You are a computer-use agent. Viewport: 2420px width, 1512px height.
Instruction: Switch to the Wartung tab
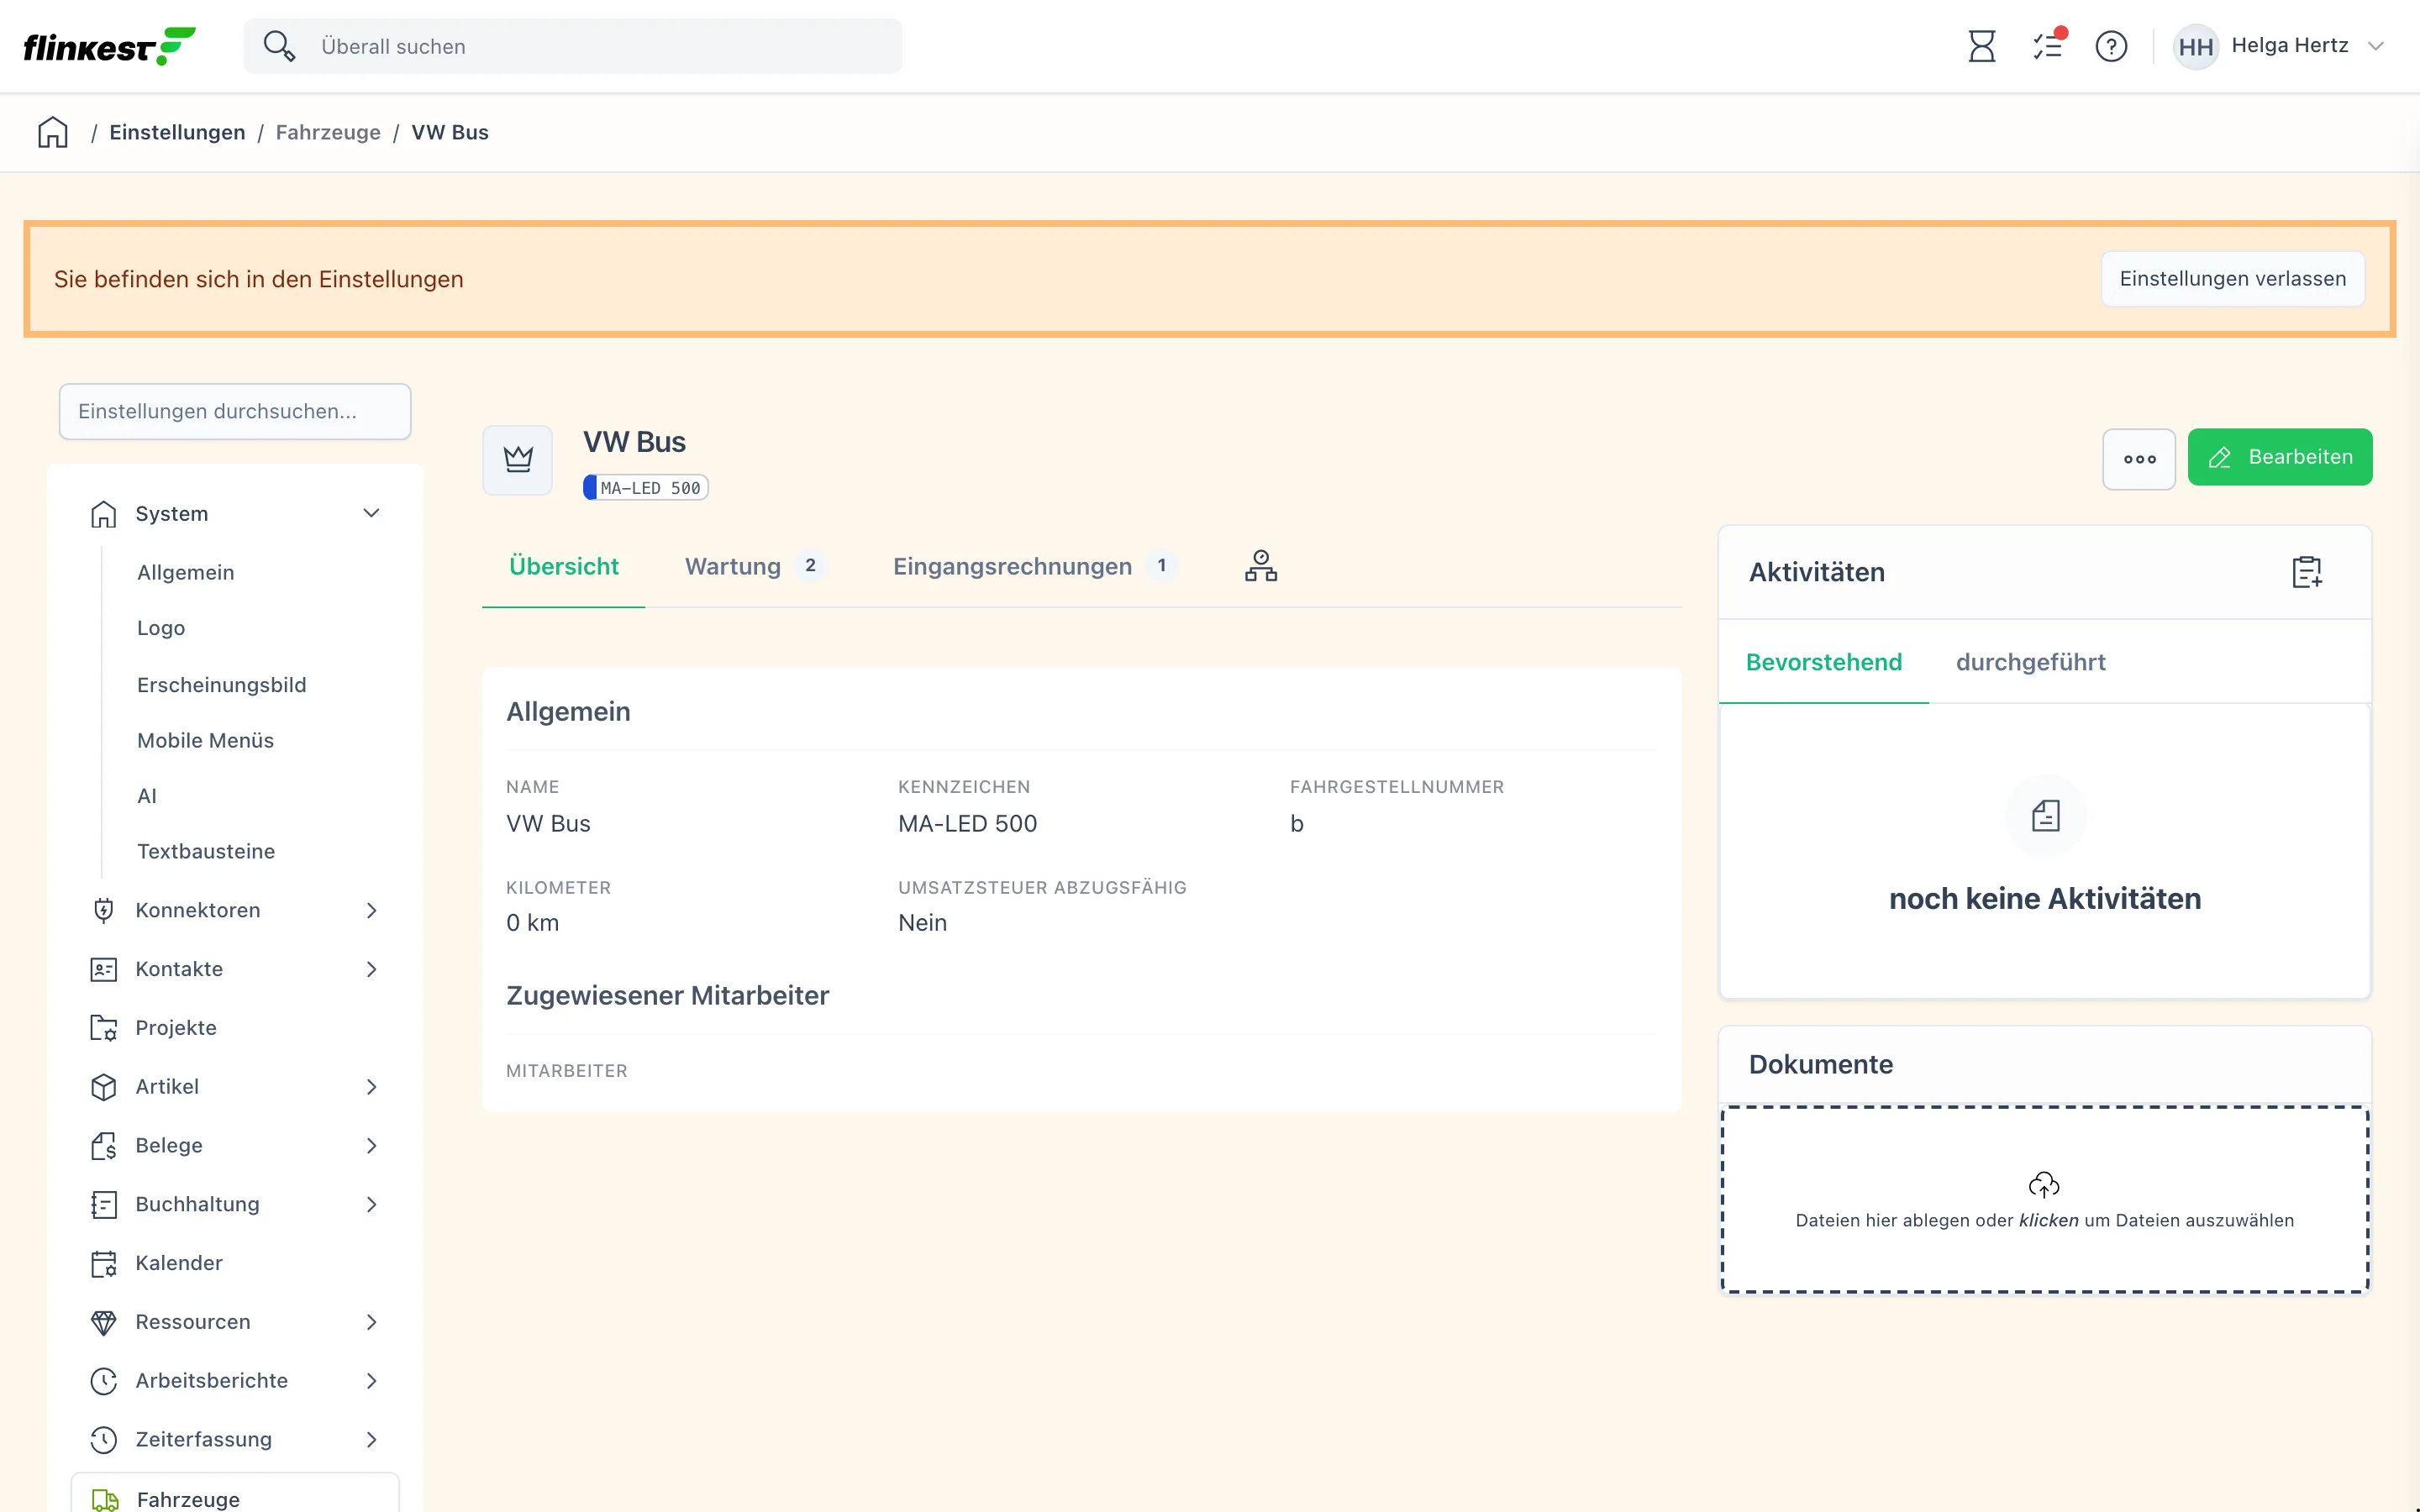[x=755, y=566]
